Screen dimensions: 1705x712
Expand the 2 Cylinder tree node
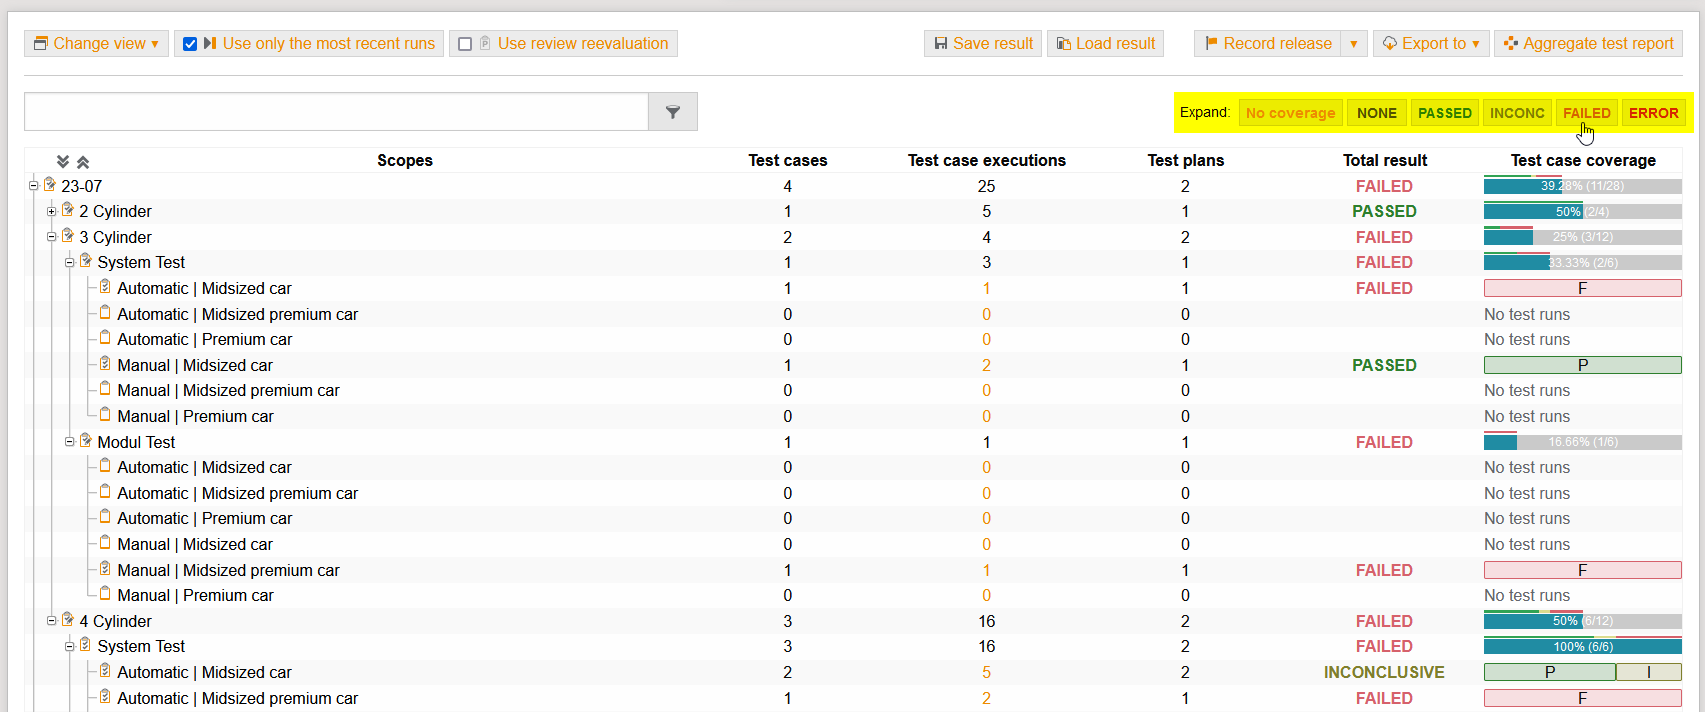(x=52, y=211)
